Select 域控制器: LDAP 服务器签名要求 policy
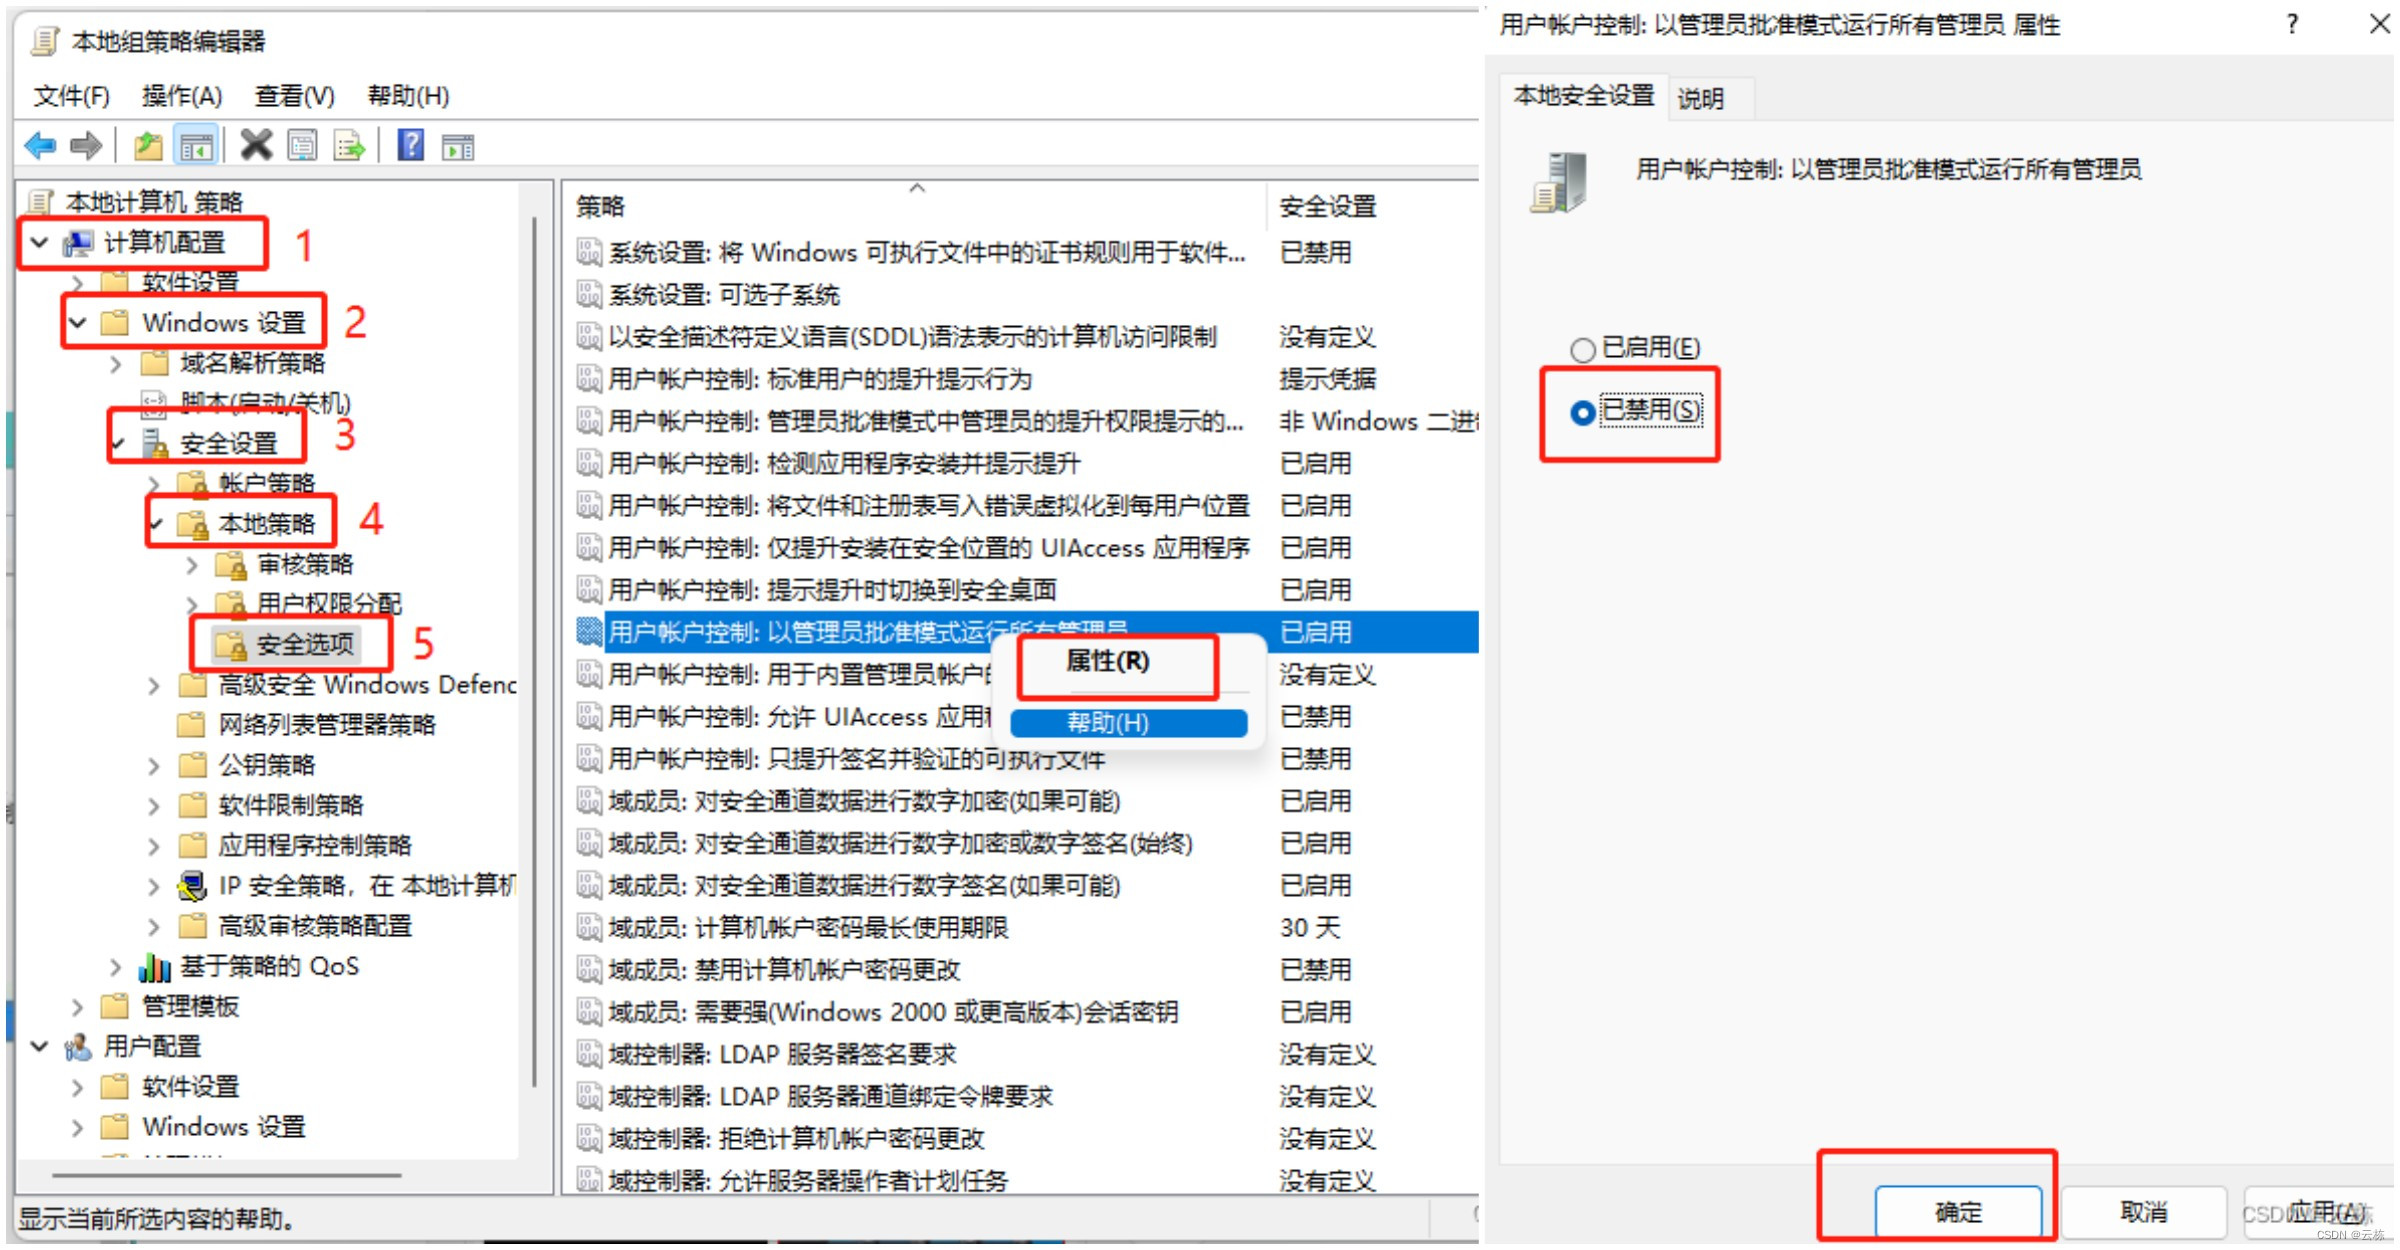The height and width of the screenshot is (1250, 2400). 783,1055
